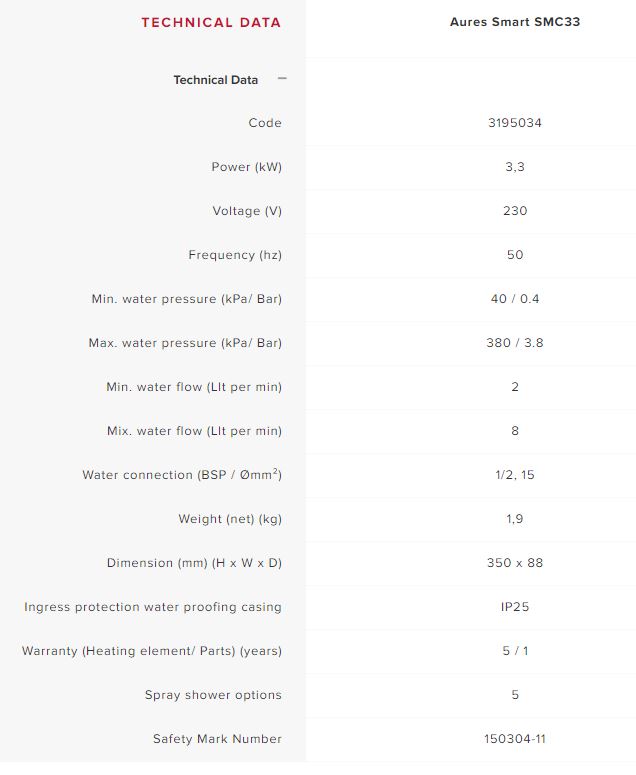Select the Safety Mark Number 150304-11
This screenshot has height=775, width=636.
pos(515,739)
